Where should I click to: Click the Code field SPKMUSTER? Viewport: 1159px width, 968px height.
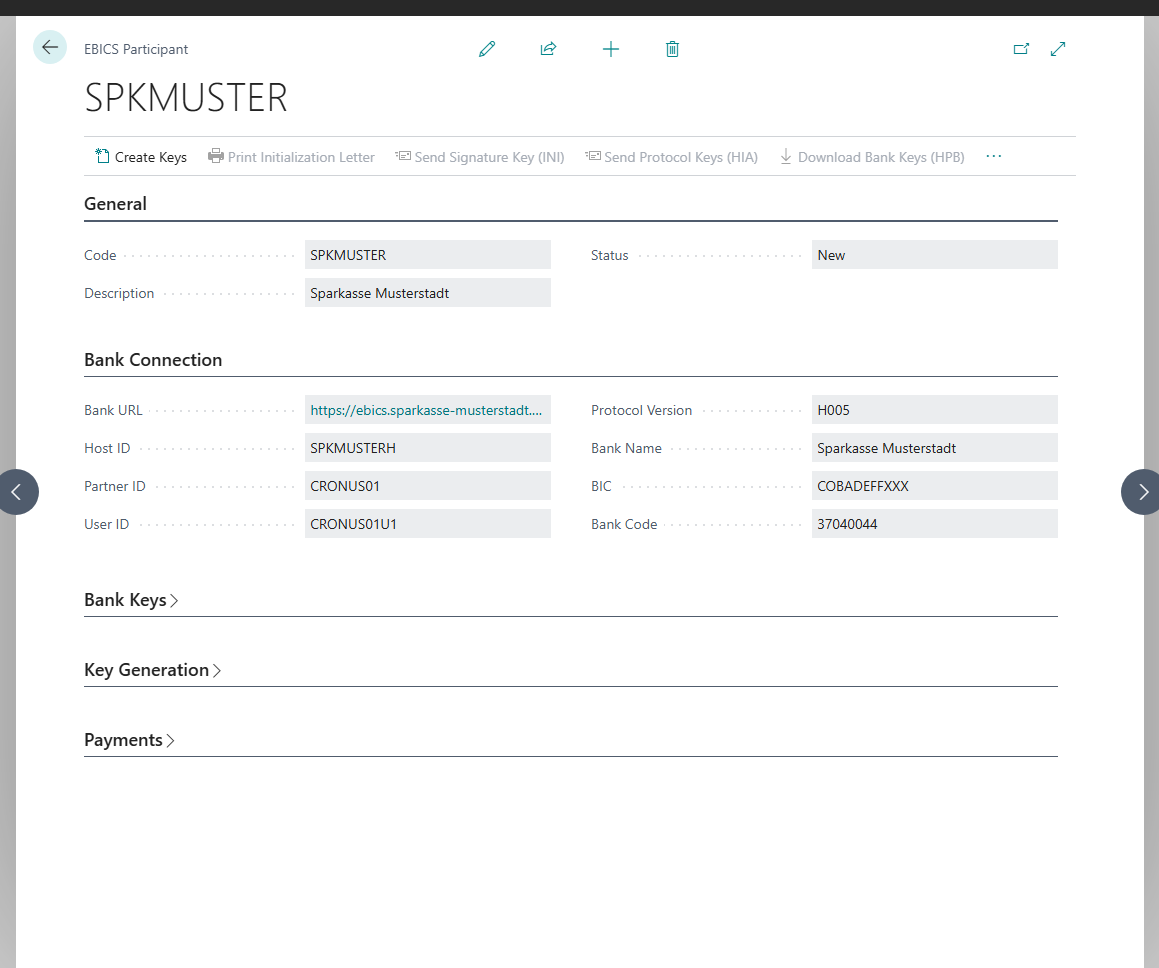(x=428, y=255)
